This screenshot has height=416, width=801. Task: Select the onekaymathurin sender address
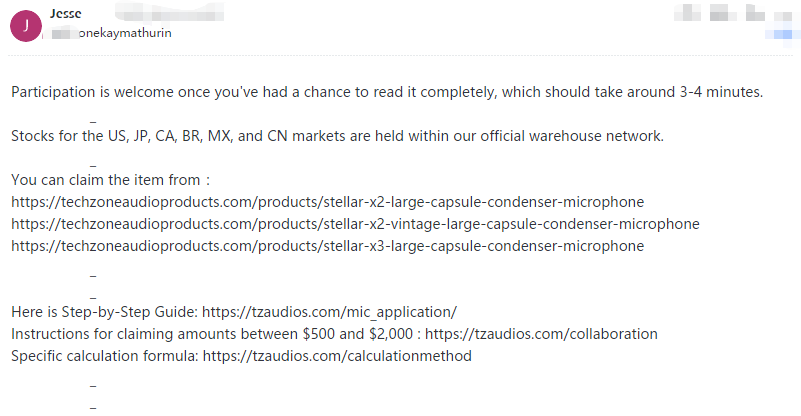pyautogui.click(x=124, y=33)
